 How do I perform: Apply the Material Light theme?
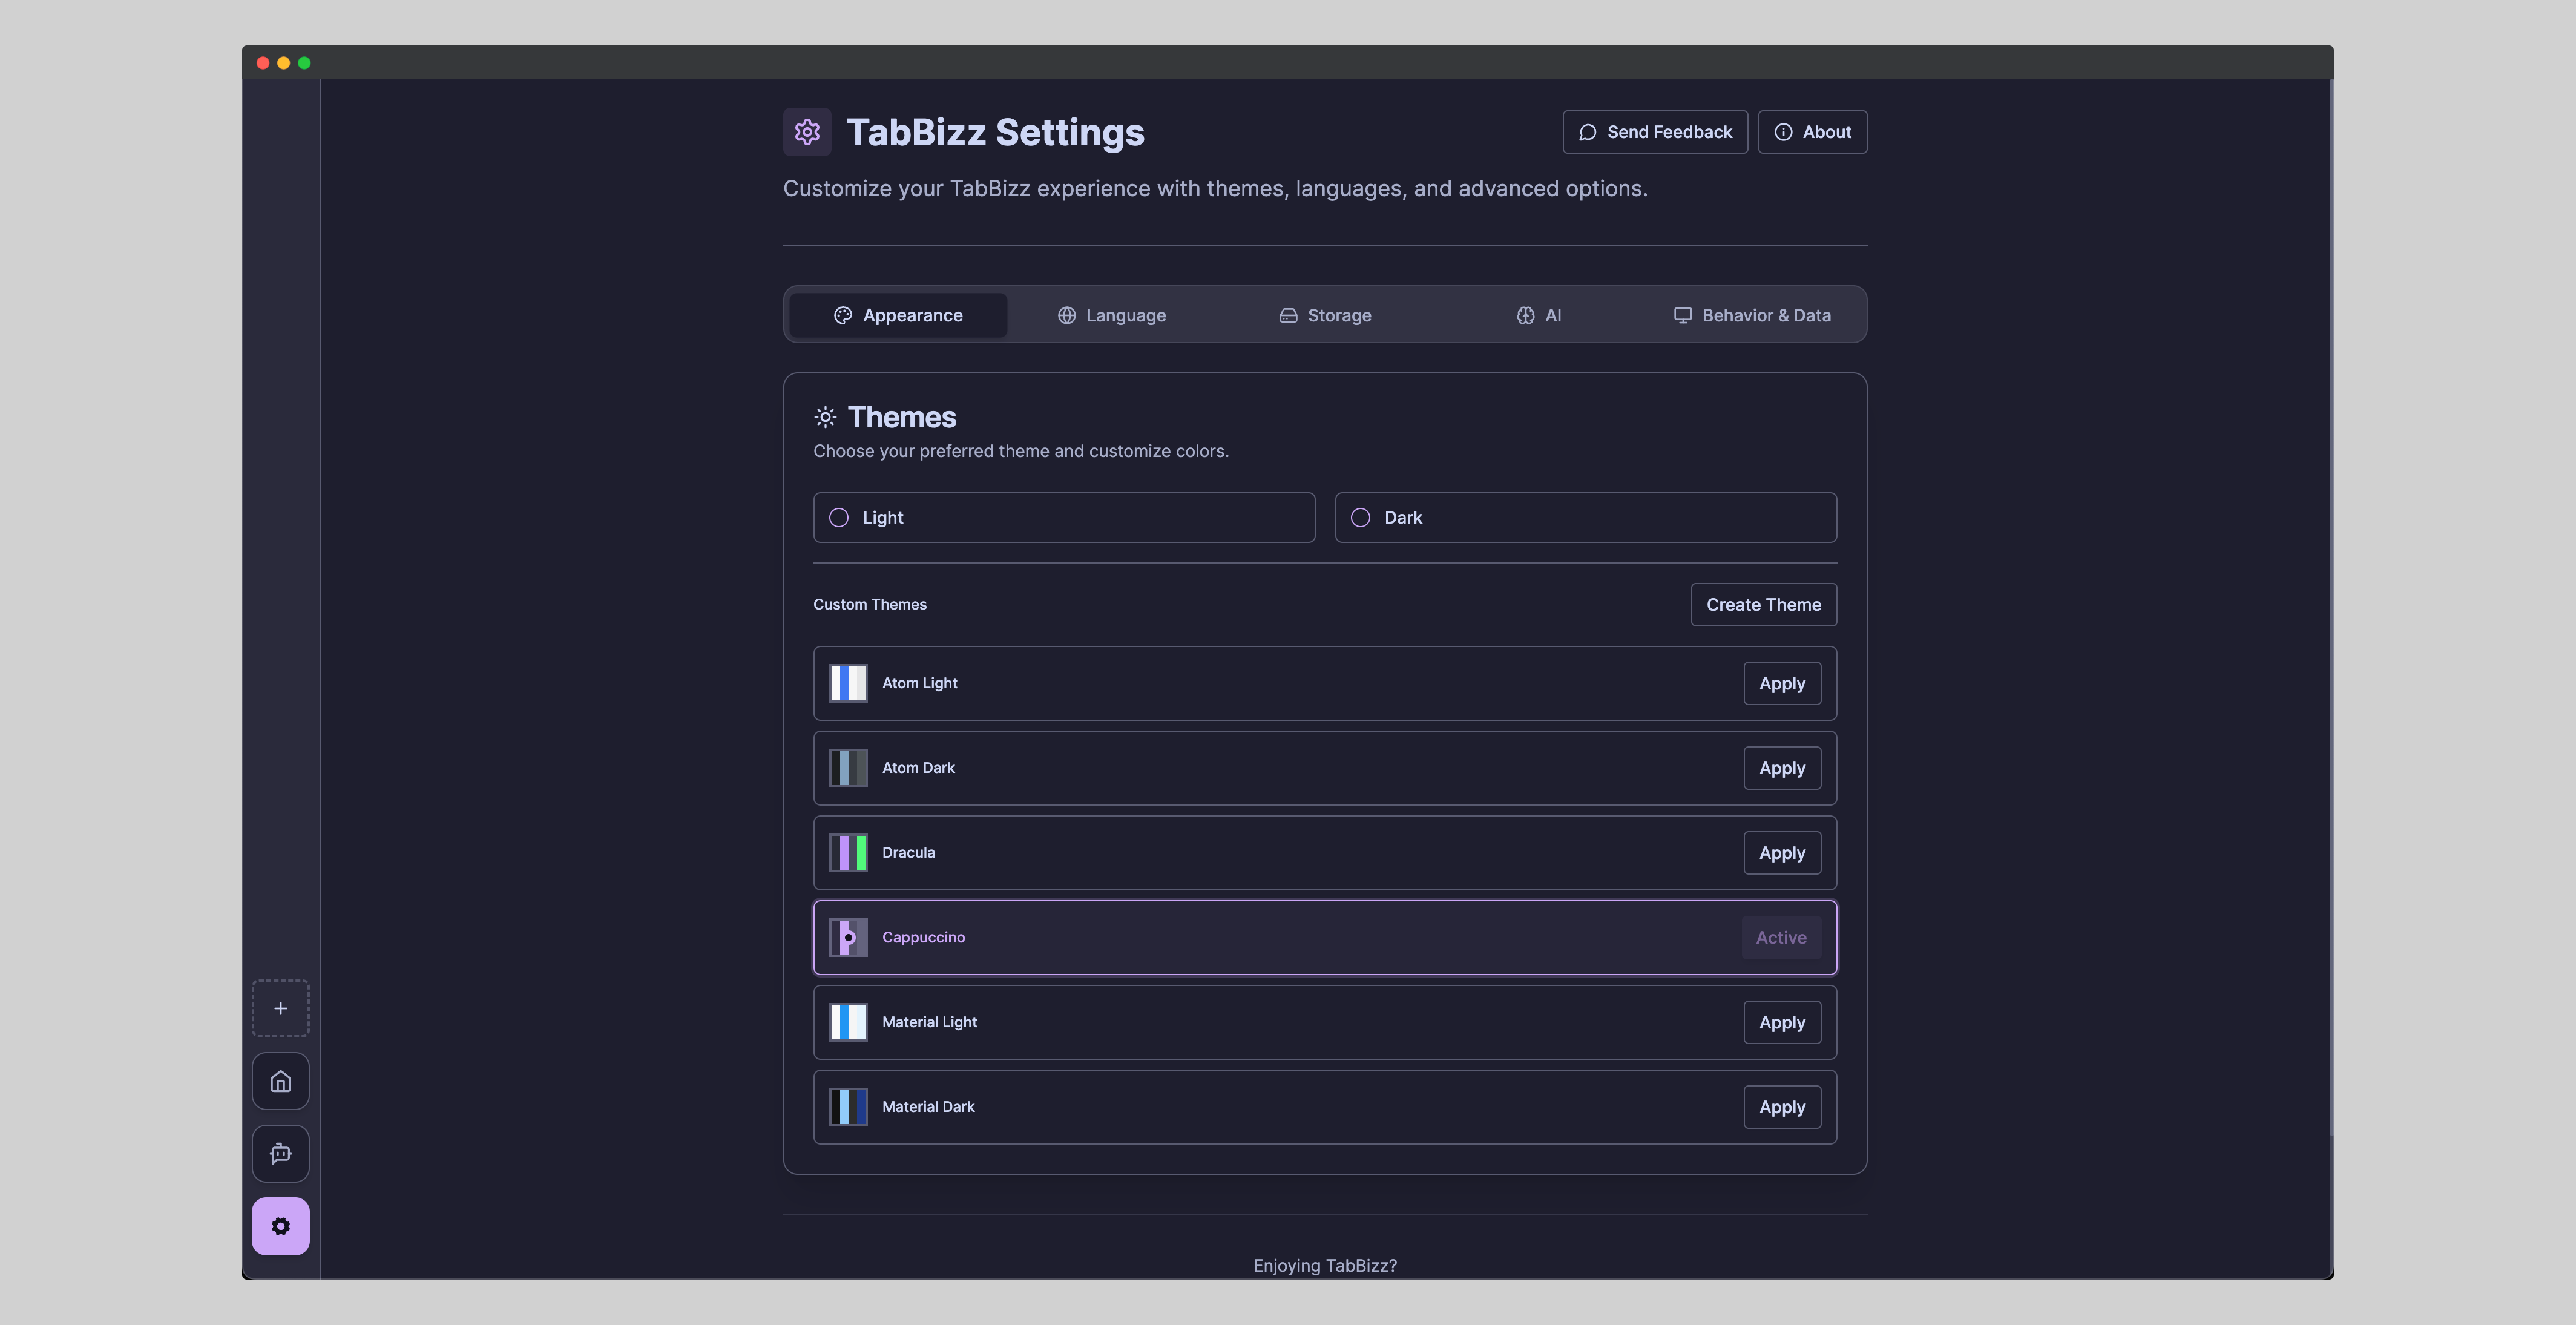click(1782, 1022)
